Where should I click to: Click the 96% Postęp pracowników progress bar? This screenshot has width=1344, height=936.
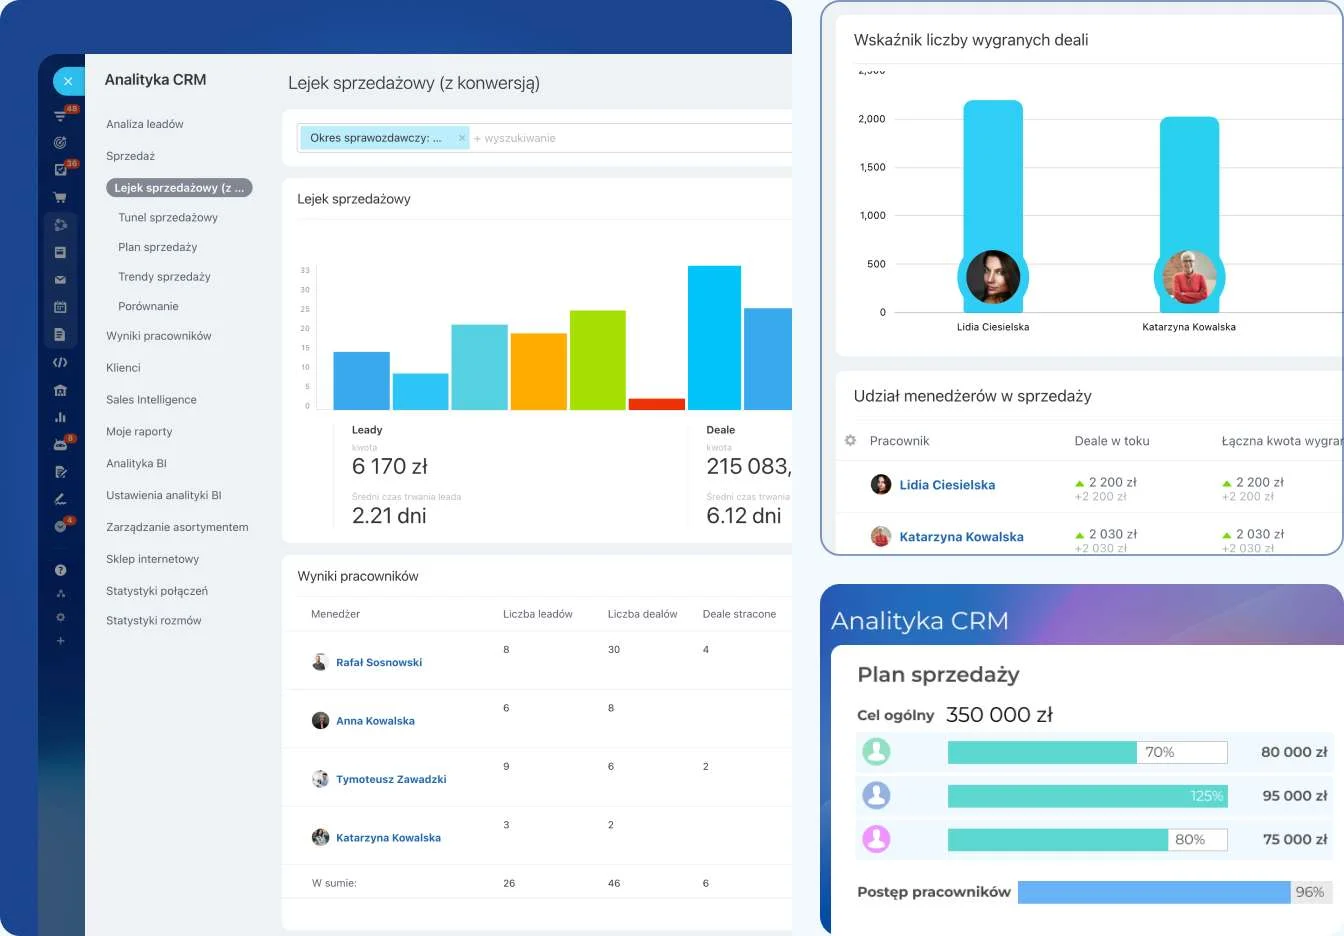pyautogui.click(x=1175, y=892)
